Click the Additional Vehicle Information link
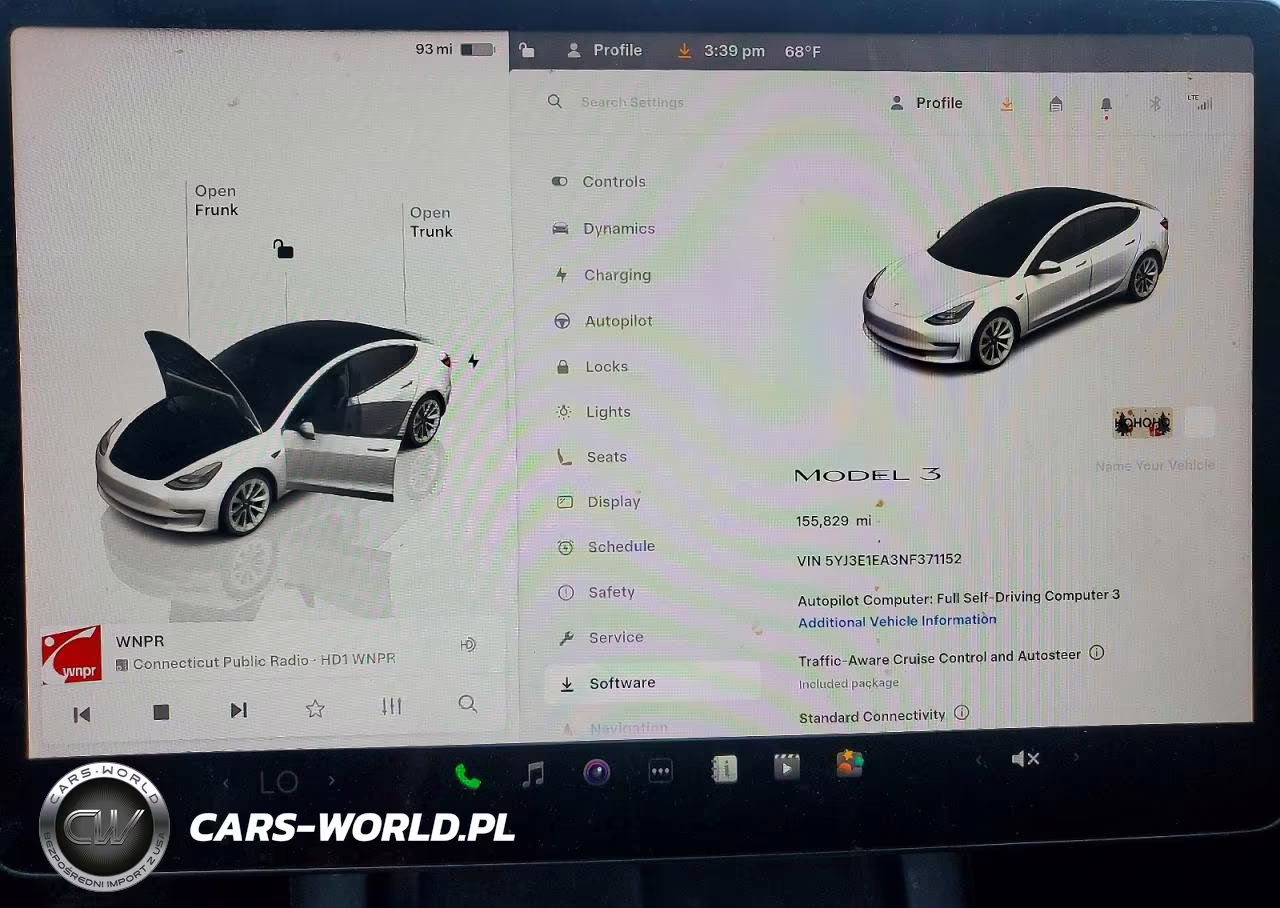The height and width of the screenshot is (908, 1280). pos(897,621)
